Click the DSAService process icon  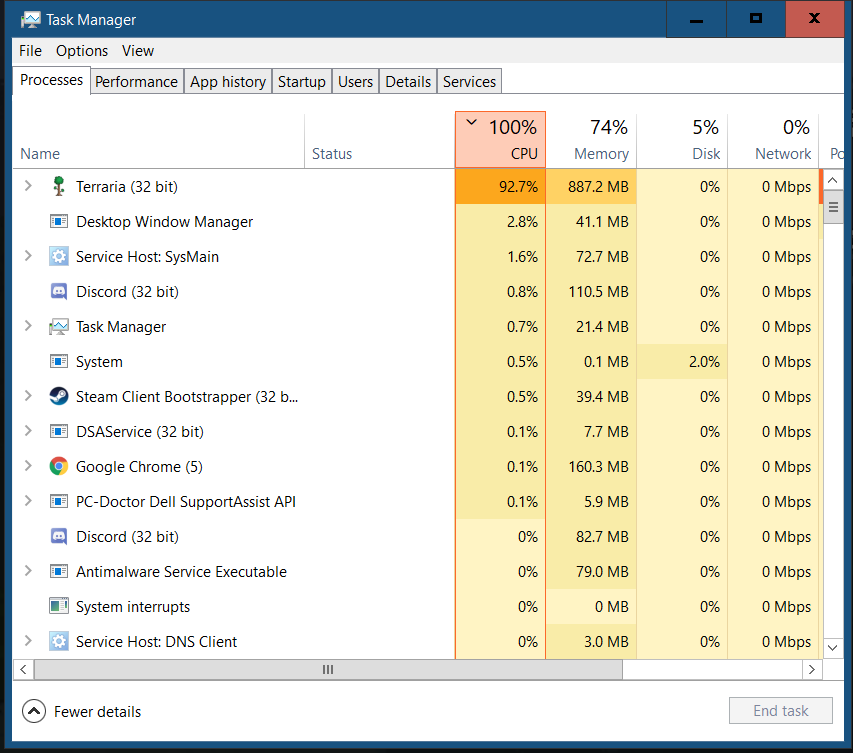click(59, 431)
